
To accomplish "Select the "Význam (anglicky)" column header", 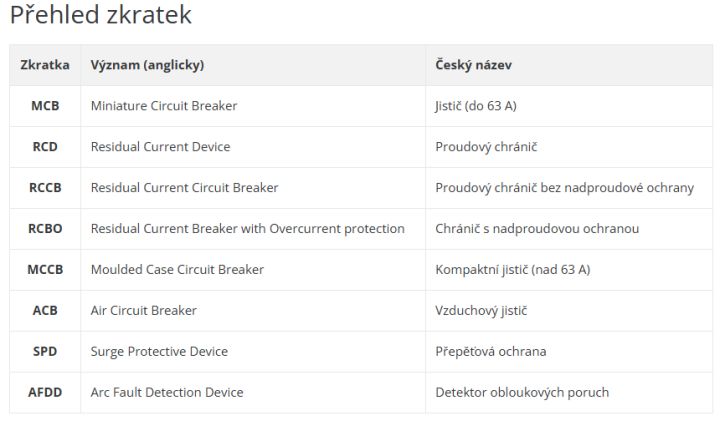I will (x=147, y=65).
